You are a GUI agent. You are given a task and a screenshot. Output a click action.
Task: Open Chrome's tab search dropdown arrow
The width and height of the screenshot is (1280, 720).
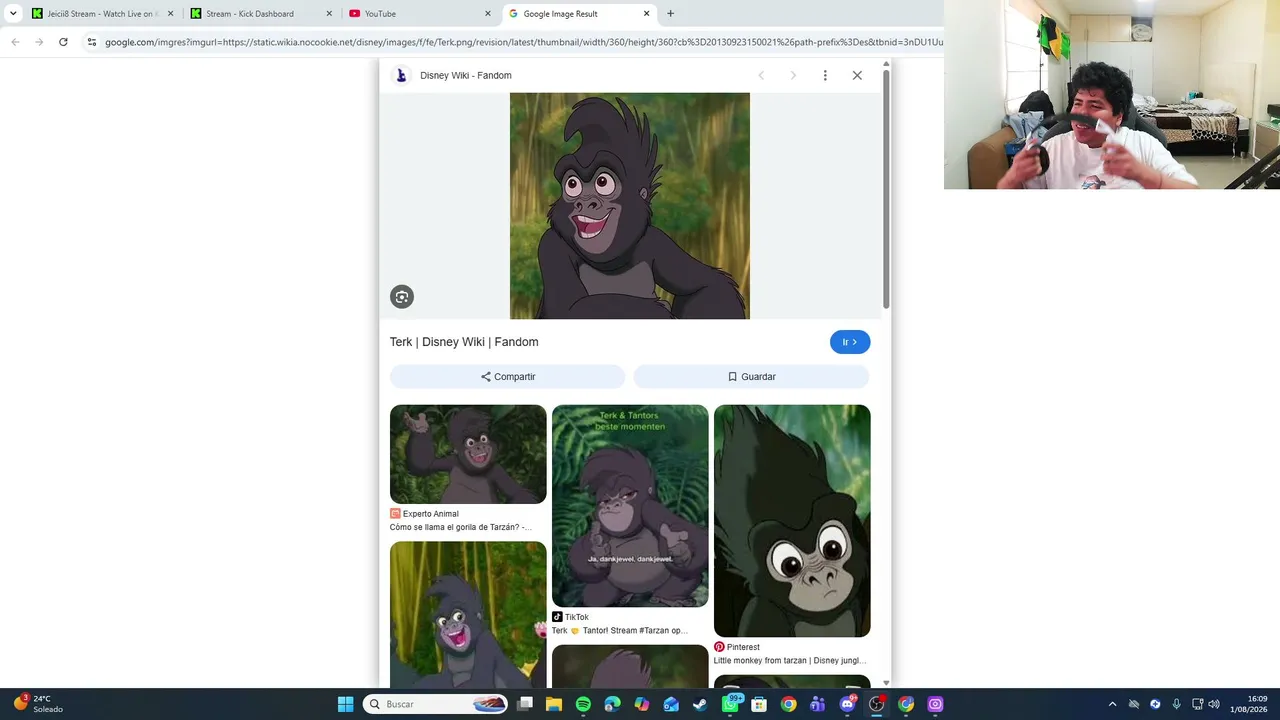click(13, 14)
